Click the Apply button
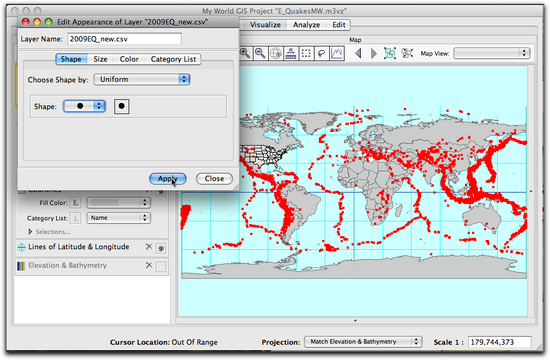 pyautogui.click(x=168, y=179)
